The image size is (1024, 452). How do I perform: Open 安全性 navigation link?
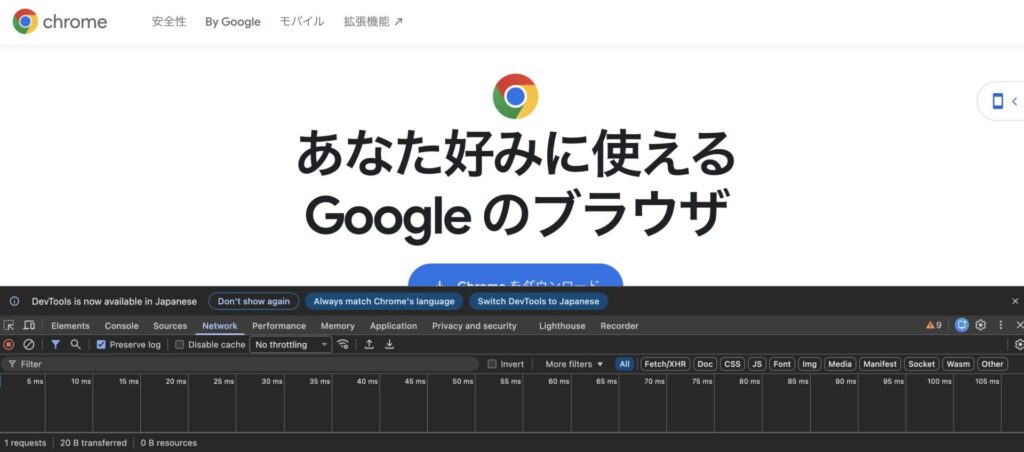click(x=169, y=22)
